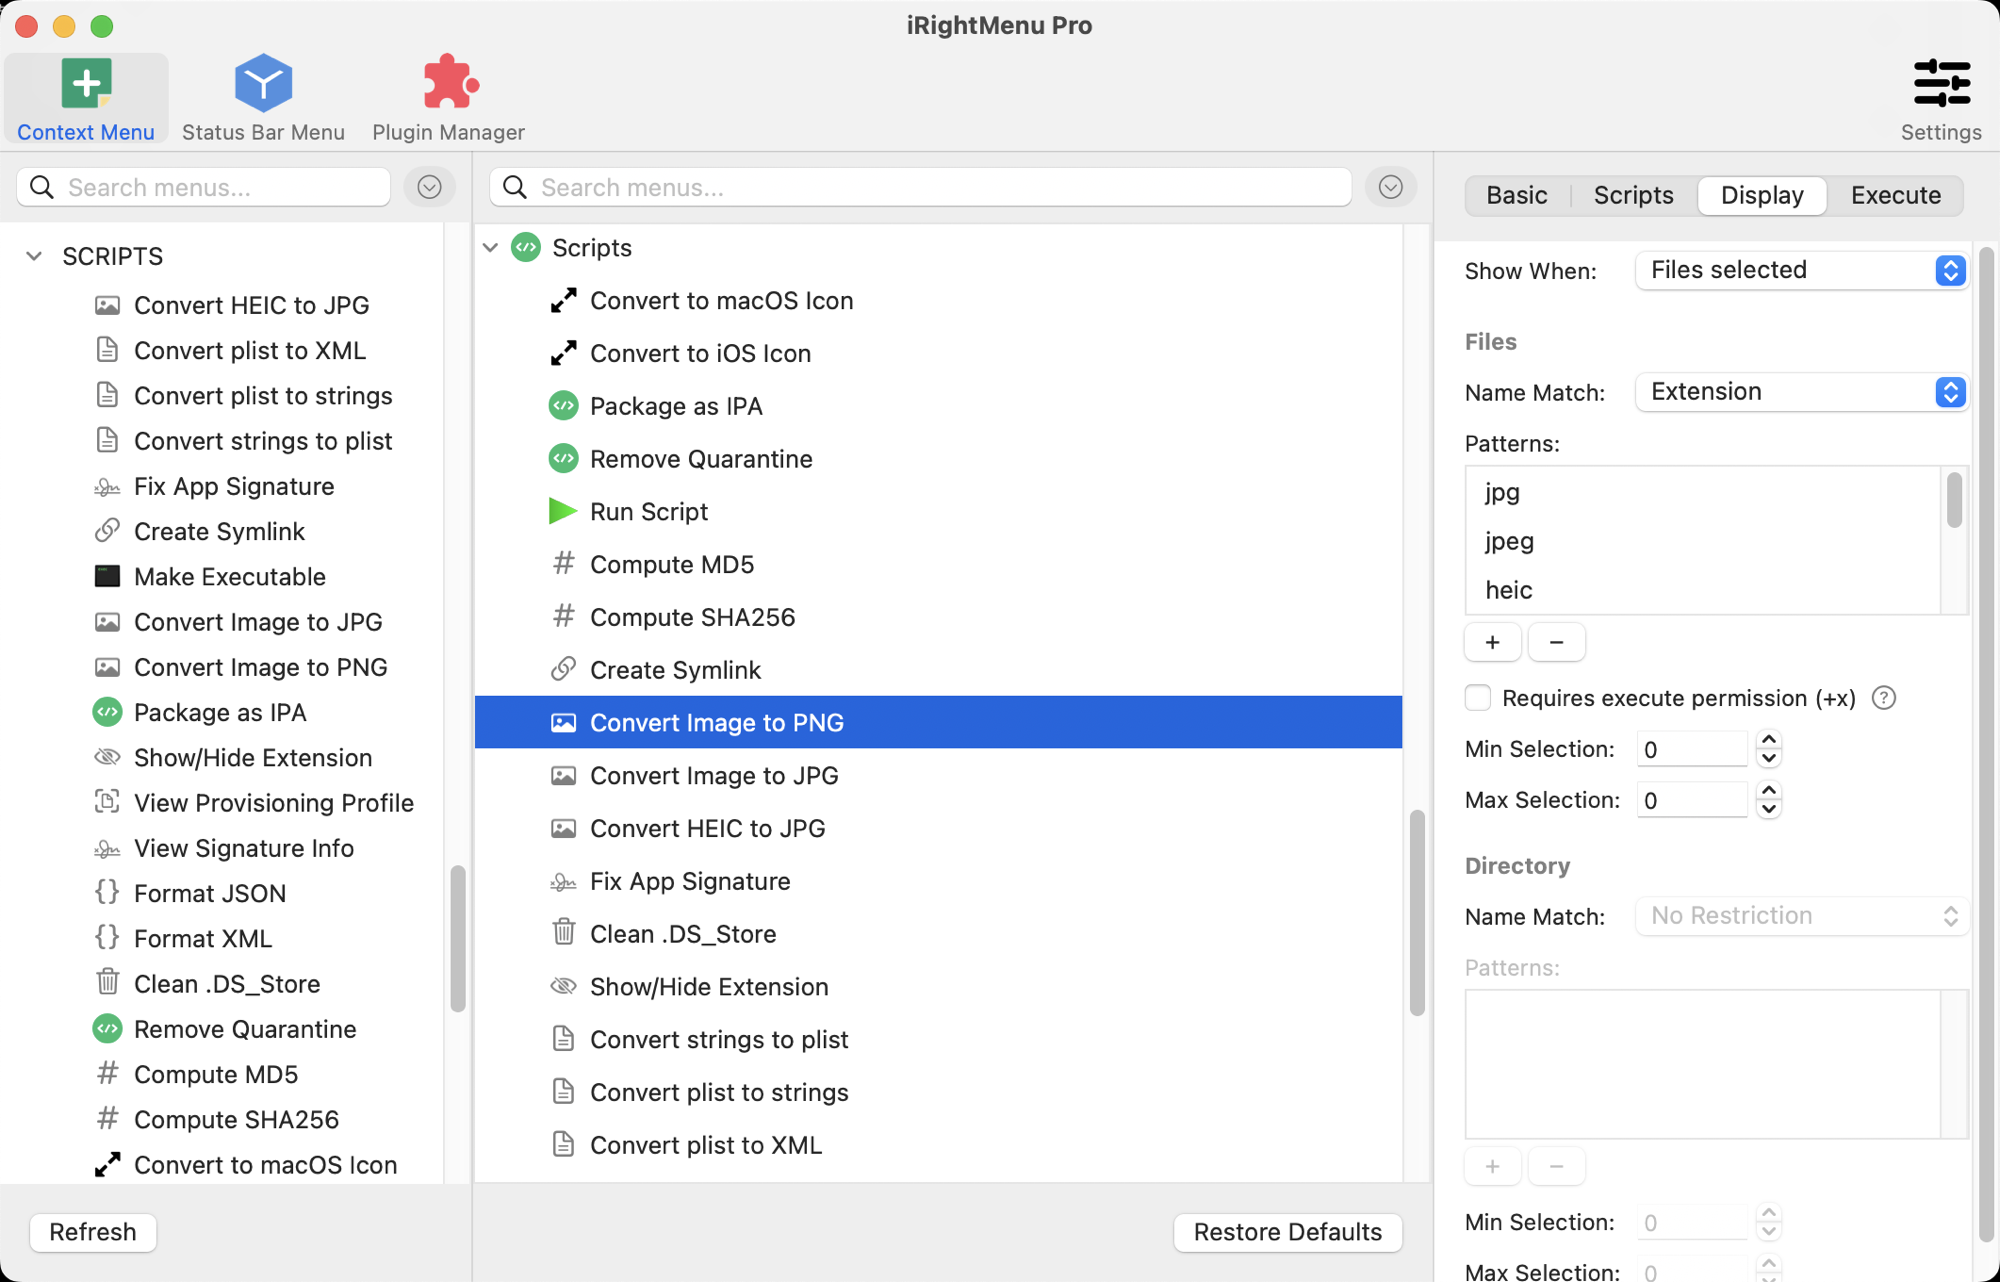Click the Restore Defaults button
Screen dimensions: 2000x1282
1288,1232
